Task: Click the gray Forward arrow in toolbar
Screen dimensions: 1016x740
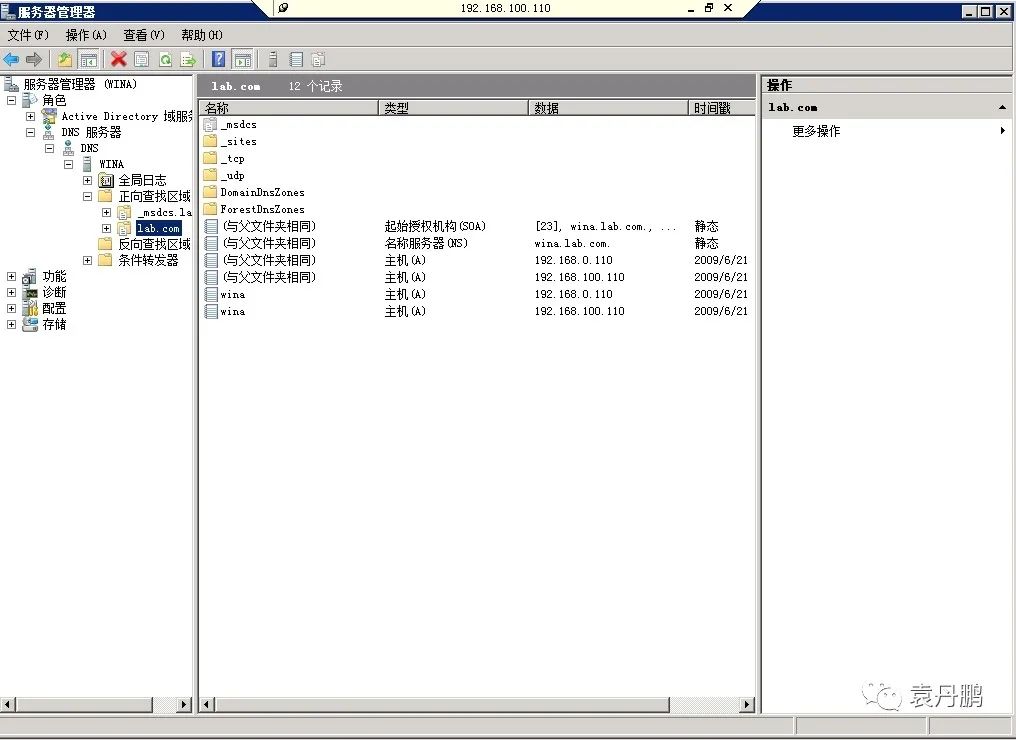Action: pyautogui.click(x=34, y=60)
